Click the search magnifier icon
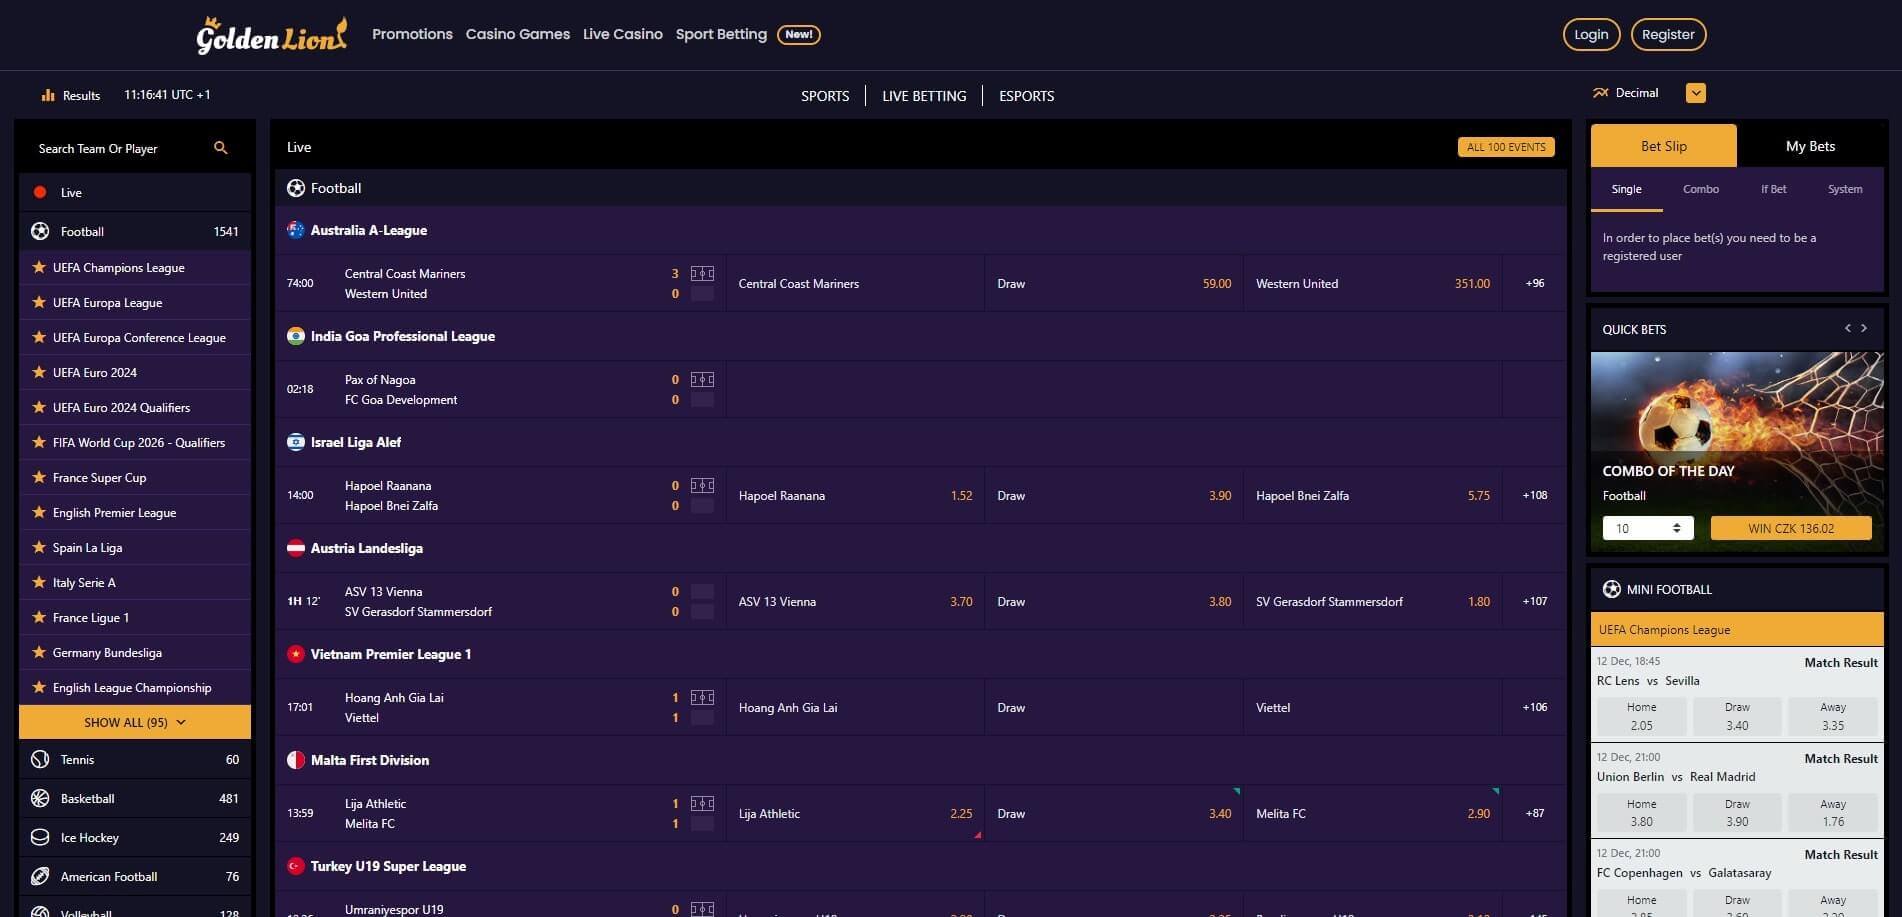 [221, 147]
